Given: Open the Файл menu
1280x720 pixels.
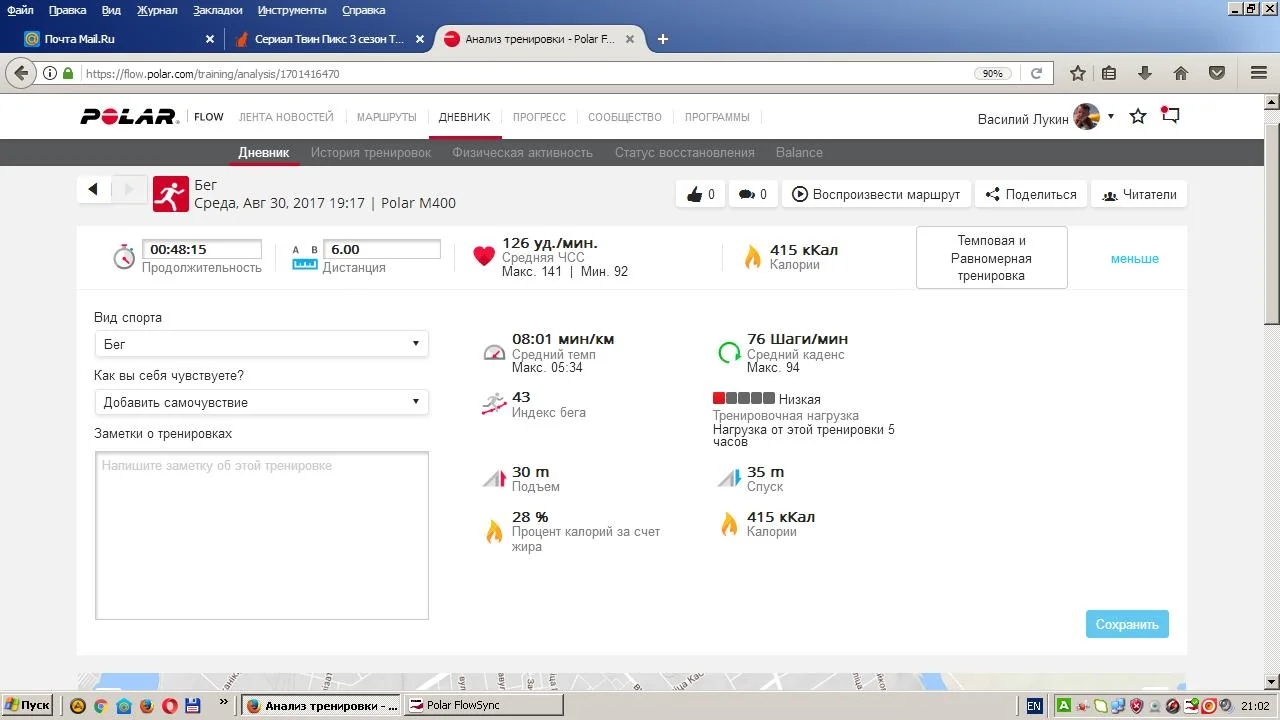Looking at the screenshot, I should 20,10.
